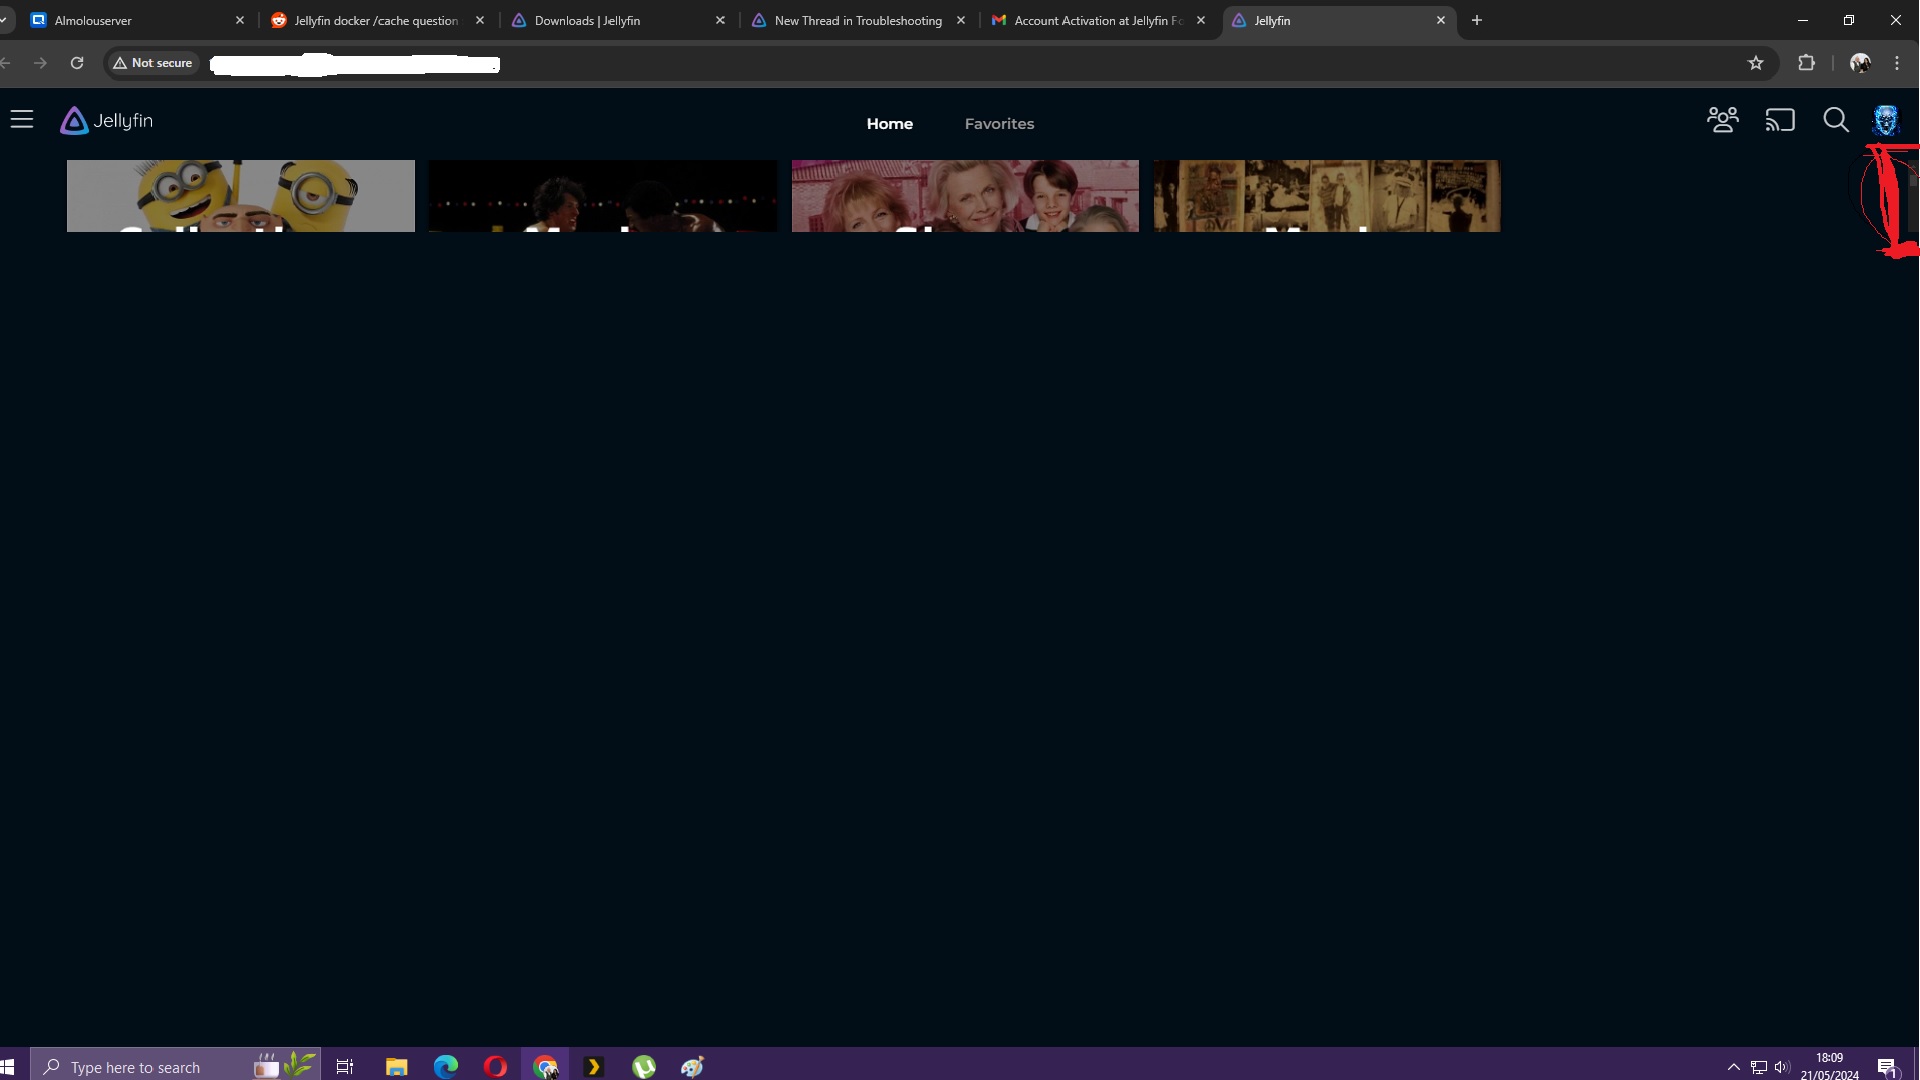This screenshot has width=1920, height=1080.
Task: Click the Chrome profile avatar
Action: click(1860, 63)
